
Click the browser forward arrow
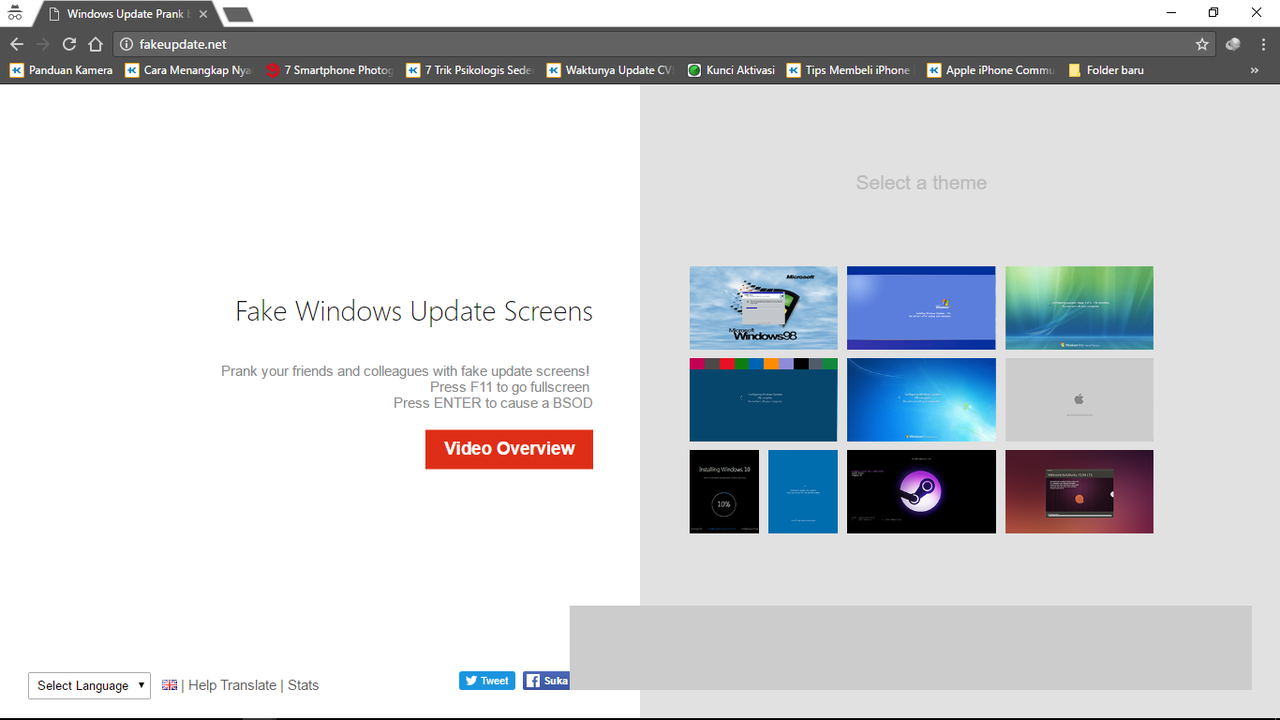pos(43,44)
